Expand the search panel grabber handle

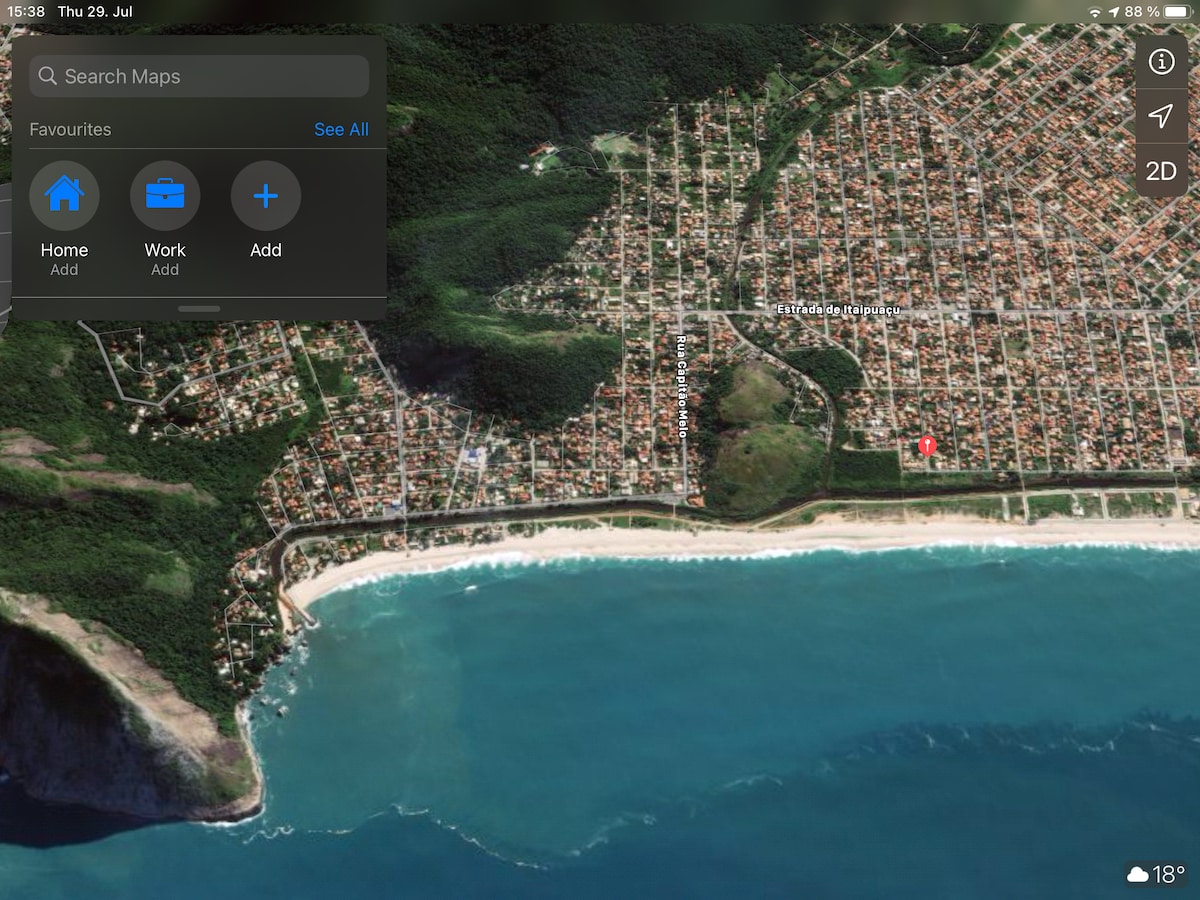[x=199, y=309]
